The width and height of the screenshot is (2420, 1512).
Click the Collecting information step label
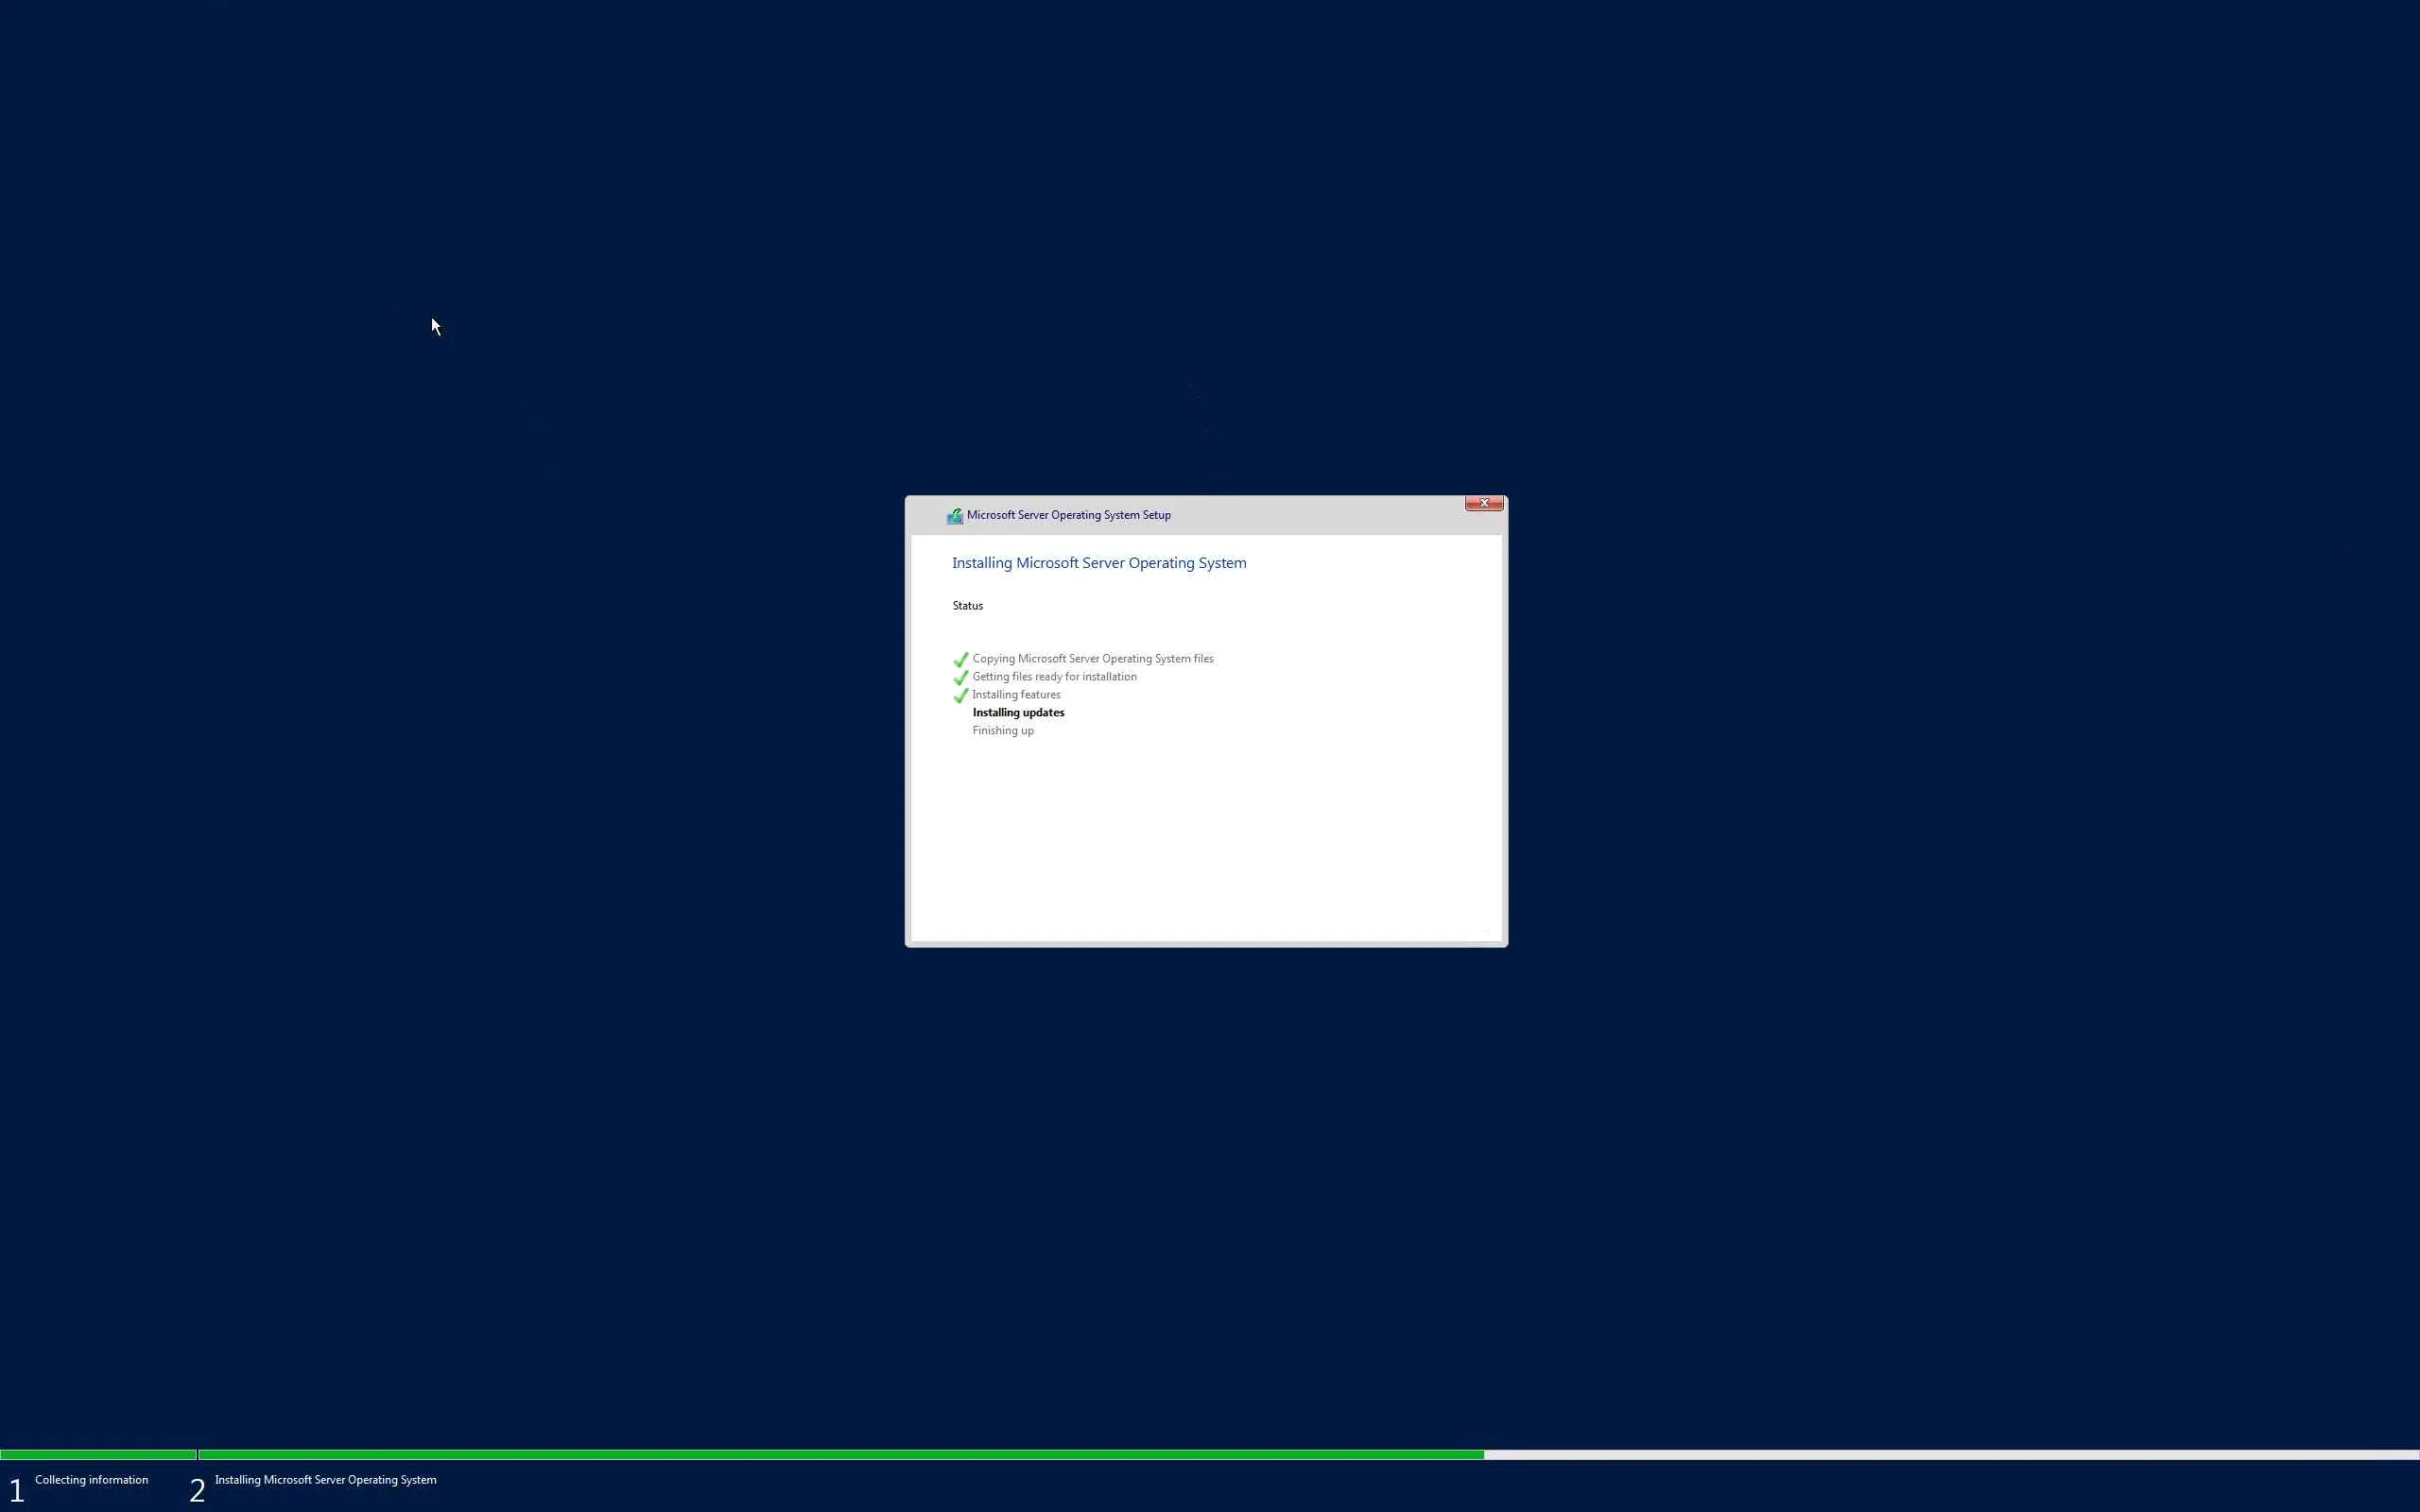[91, 1480]
